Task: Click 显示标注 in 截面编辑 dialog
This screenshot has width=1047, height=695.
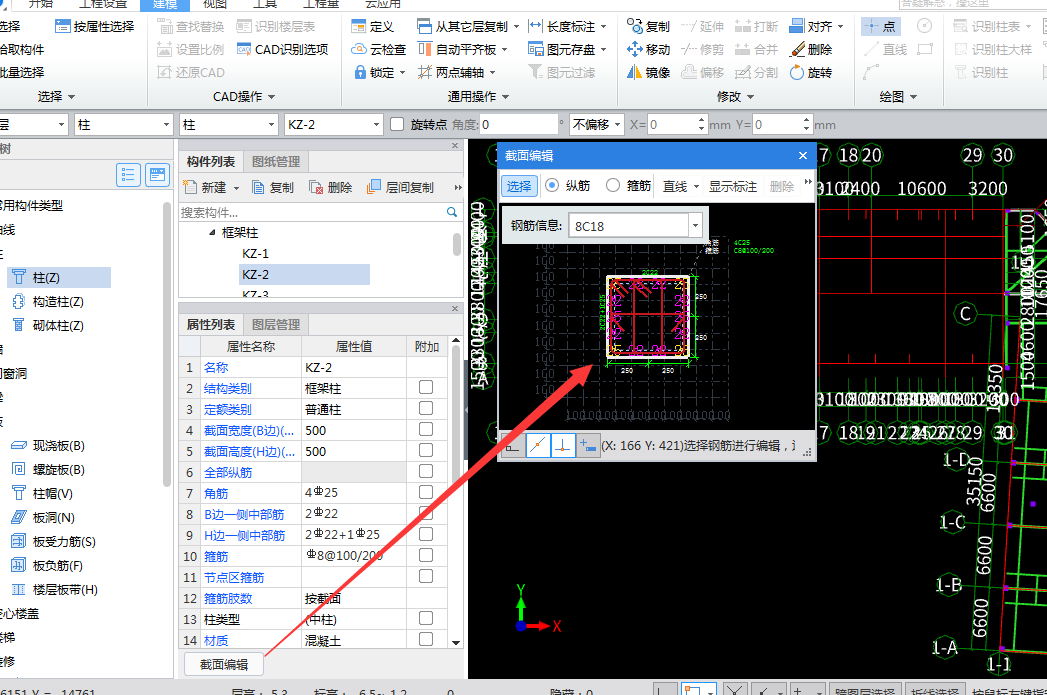Action: click(732, 186)
